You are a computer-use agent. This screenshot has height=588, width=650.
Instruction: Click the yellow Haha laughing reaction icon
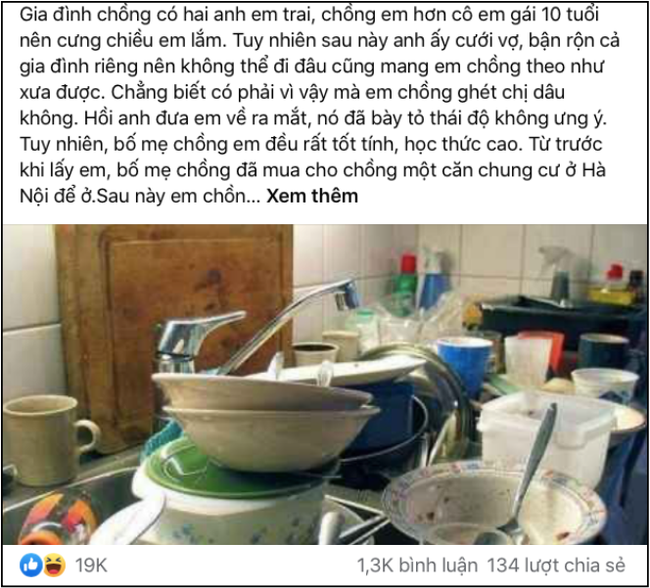pos(54,565)
